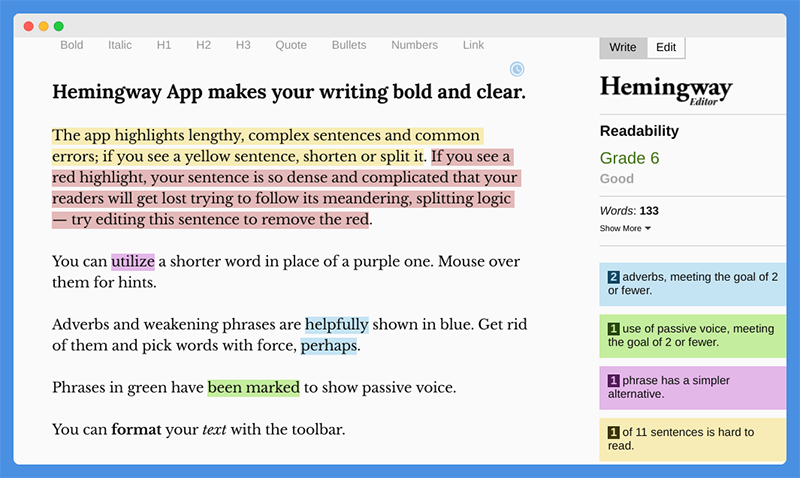Click the italic word text in the last line
Screen dimensions: 800x478
(214, 430)
